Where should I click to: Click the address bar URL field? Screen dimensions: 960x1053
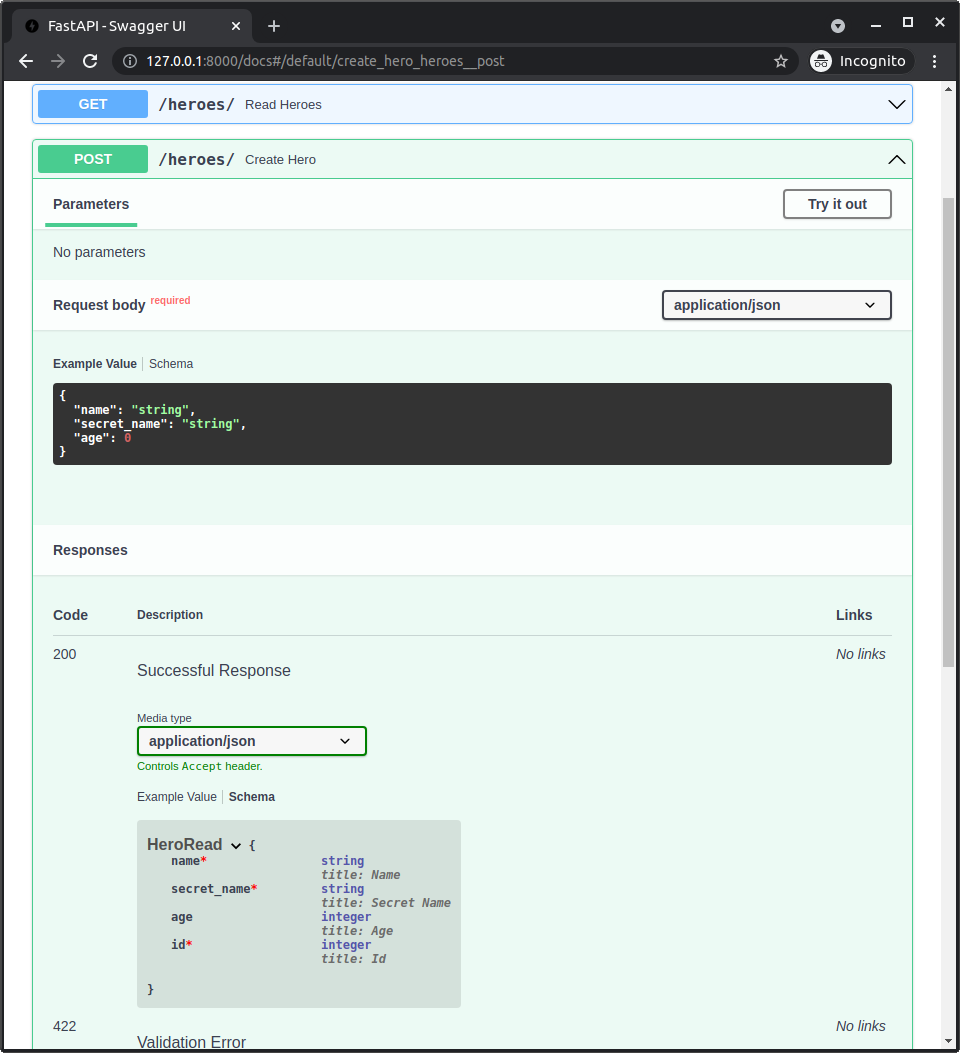click(x=400, y=60)
